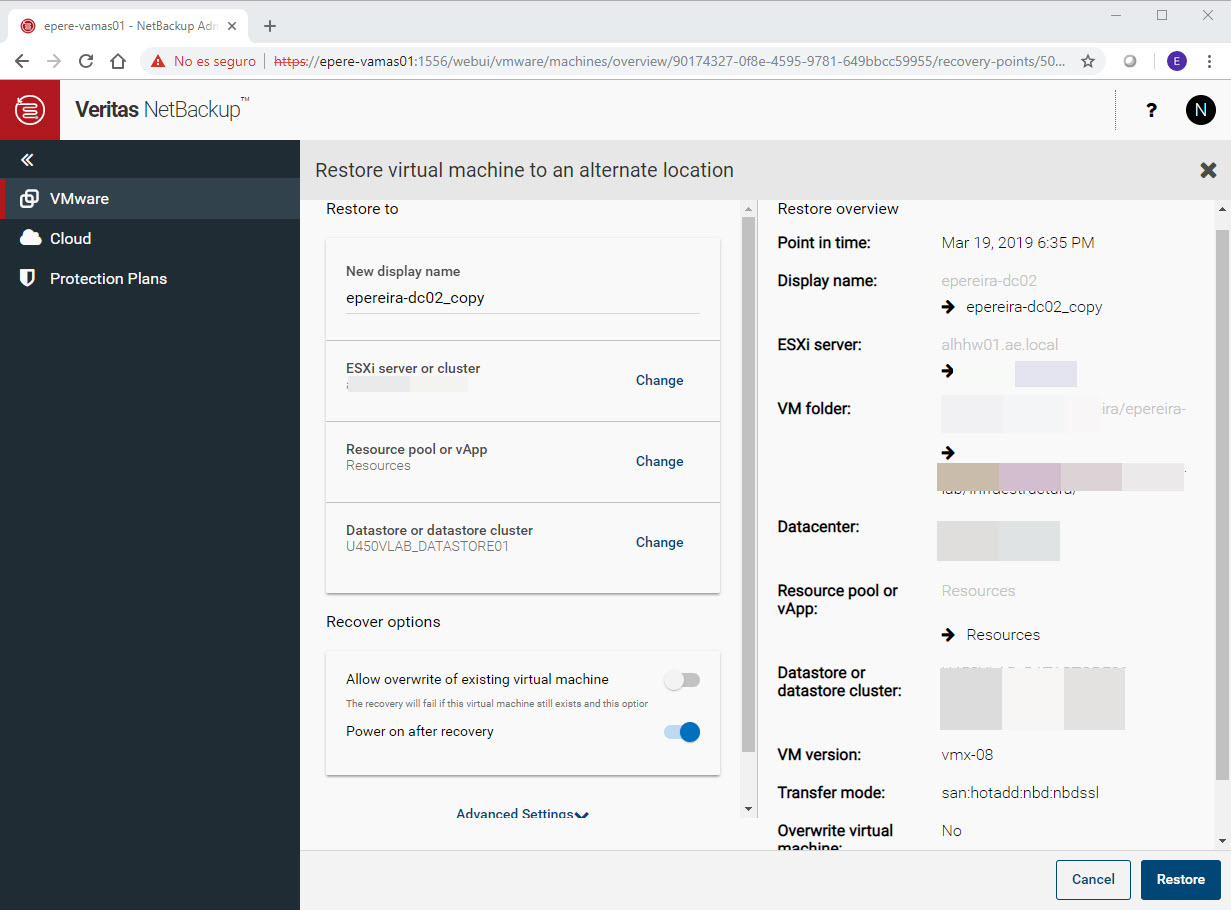1231x910 pixels.
Task: Minimize the Chrome window
Action: coord(1116,15)
